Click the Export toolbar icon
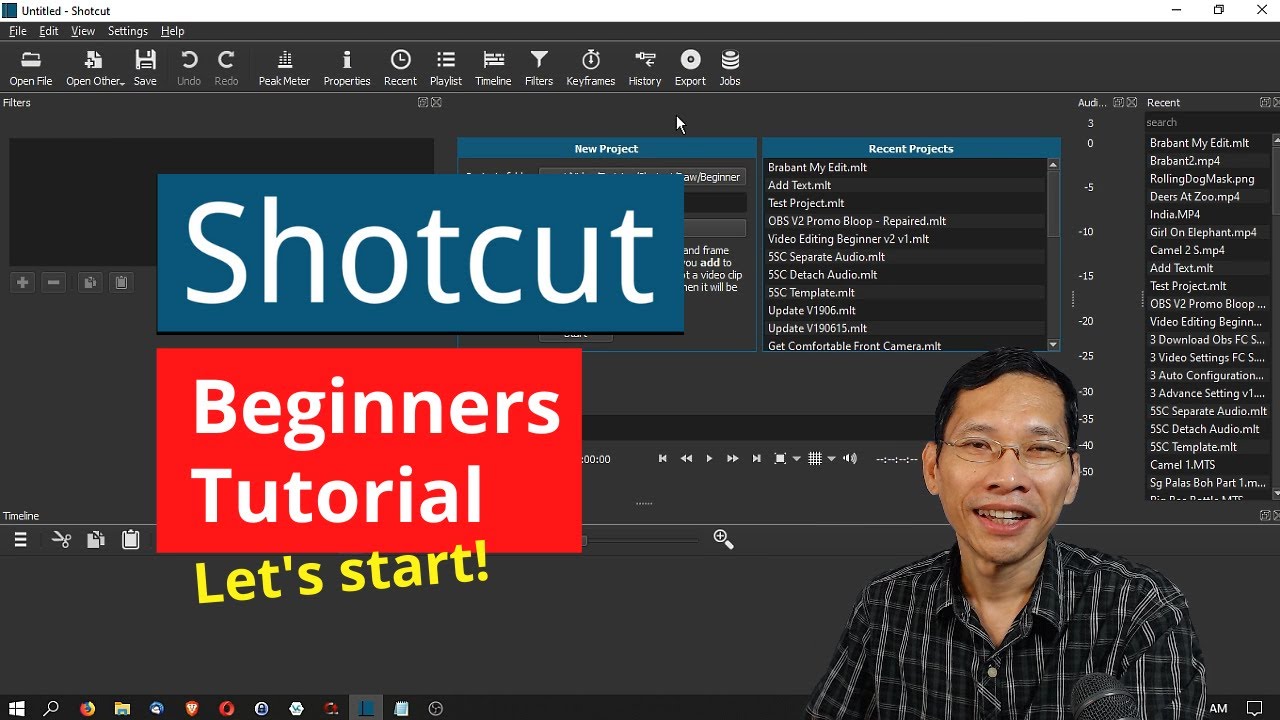Viewport: 1280px width, 720px height. coord(690,68)
